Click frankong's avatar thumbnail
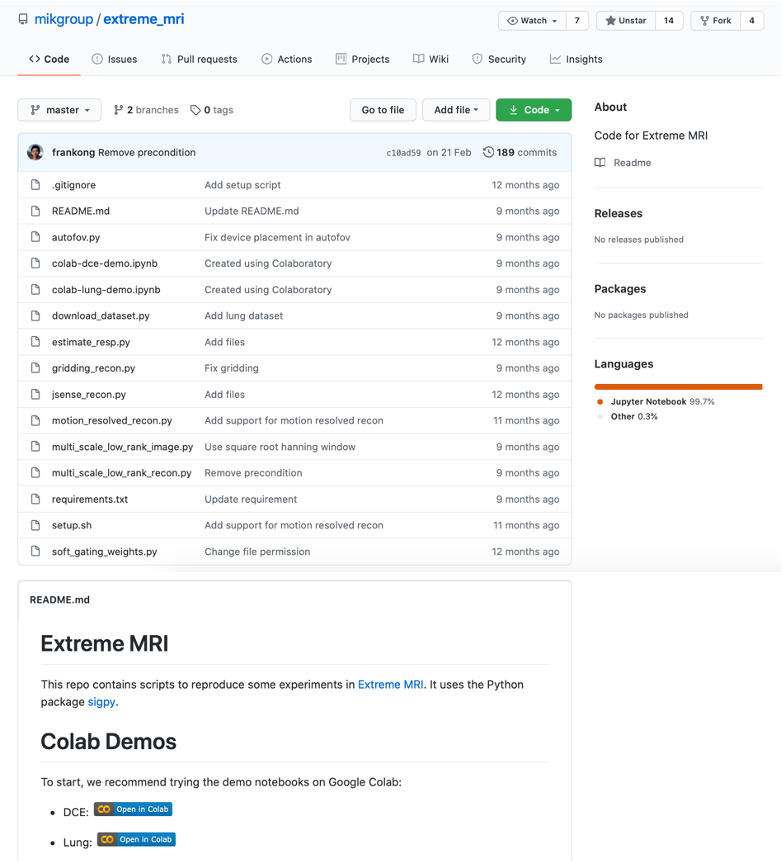Image resolution: width=782 pixels, height=862 pixels. [35, 152]
